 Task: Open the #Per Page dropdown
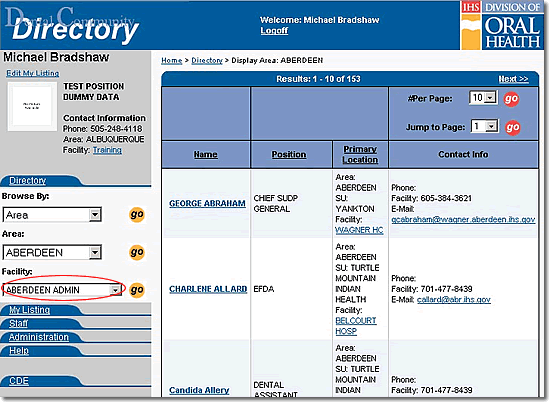[x=483, y=98]
